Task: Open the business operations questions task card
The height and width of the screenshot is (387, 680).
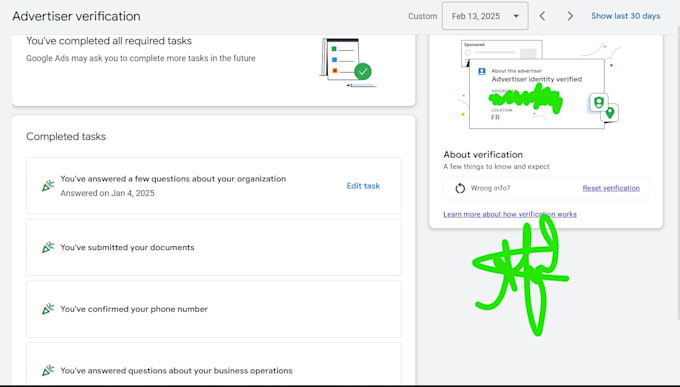Action: point(213,364)
